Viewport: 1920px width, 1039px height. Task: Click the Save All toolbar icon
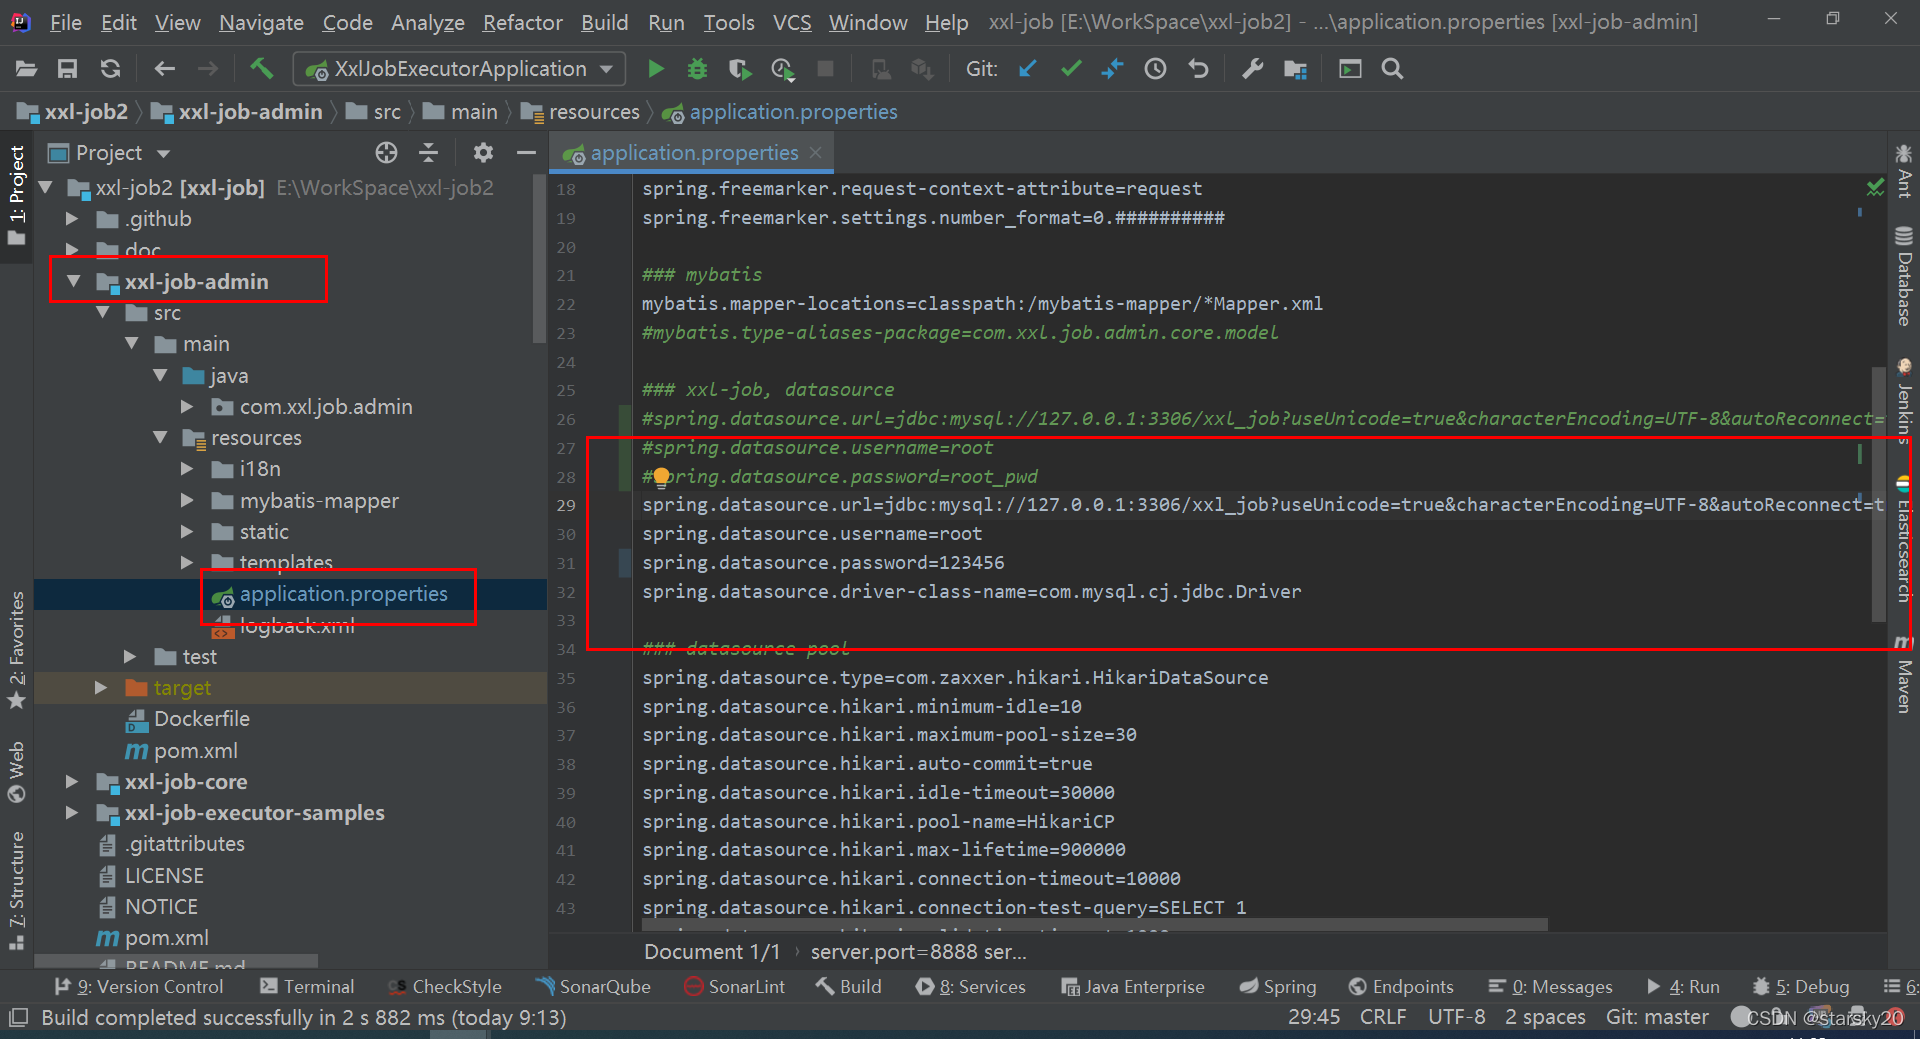click(x=67, y=69)
